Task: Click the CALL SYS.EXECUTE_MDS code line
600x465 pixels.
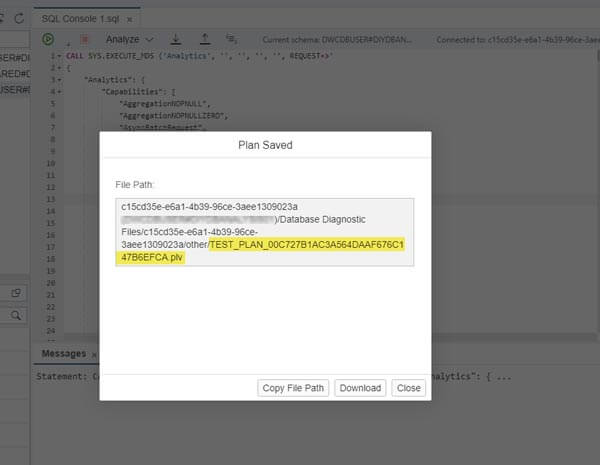Action: click(x=199, y=56)
